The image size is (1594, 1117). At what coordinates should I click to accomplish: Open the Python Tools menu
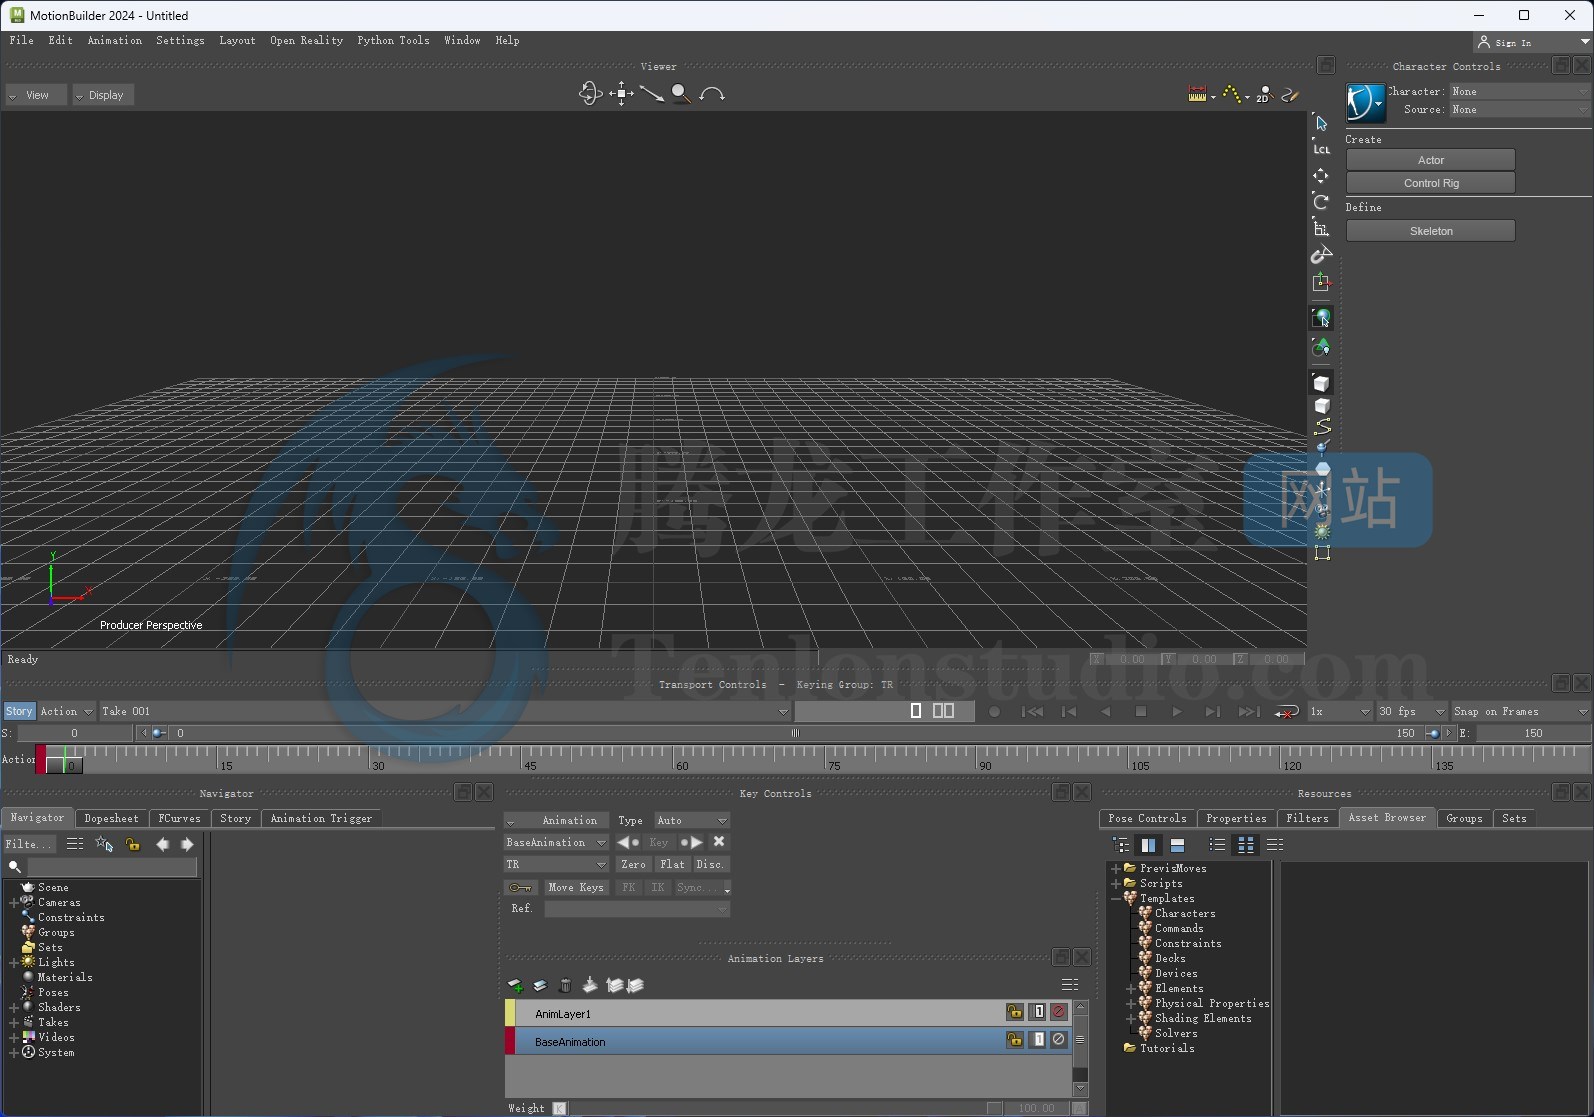pyautogui.click(x=393, y=40)
